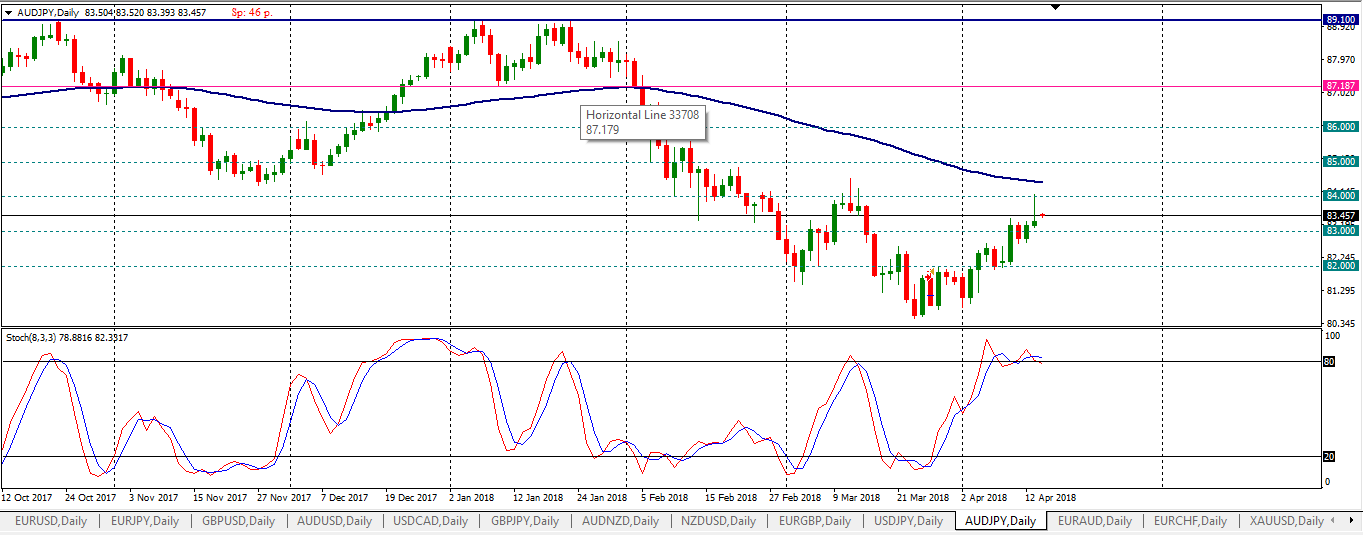Click the 5 Feb 2018 date label

(665, 497)
